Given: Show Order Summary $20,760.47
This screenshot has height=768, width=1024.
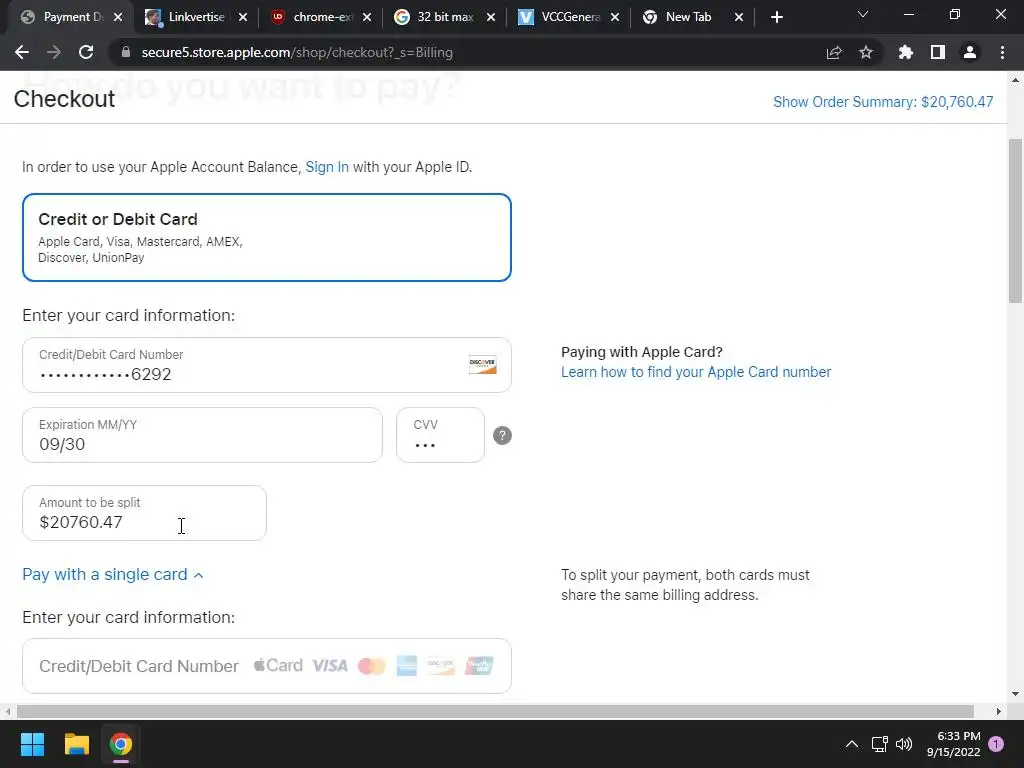Looking at the screenshot, I should (883, 102).
